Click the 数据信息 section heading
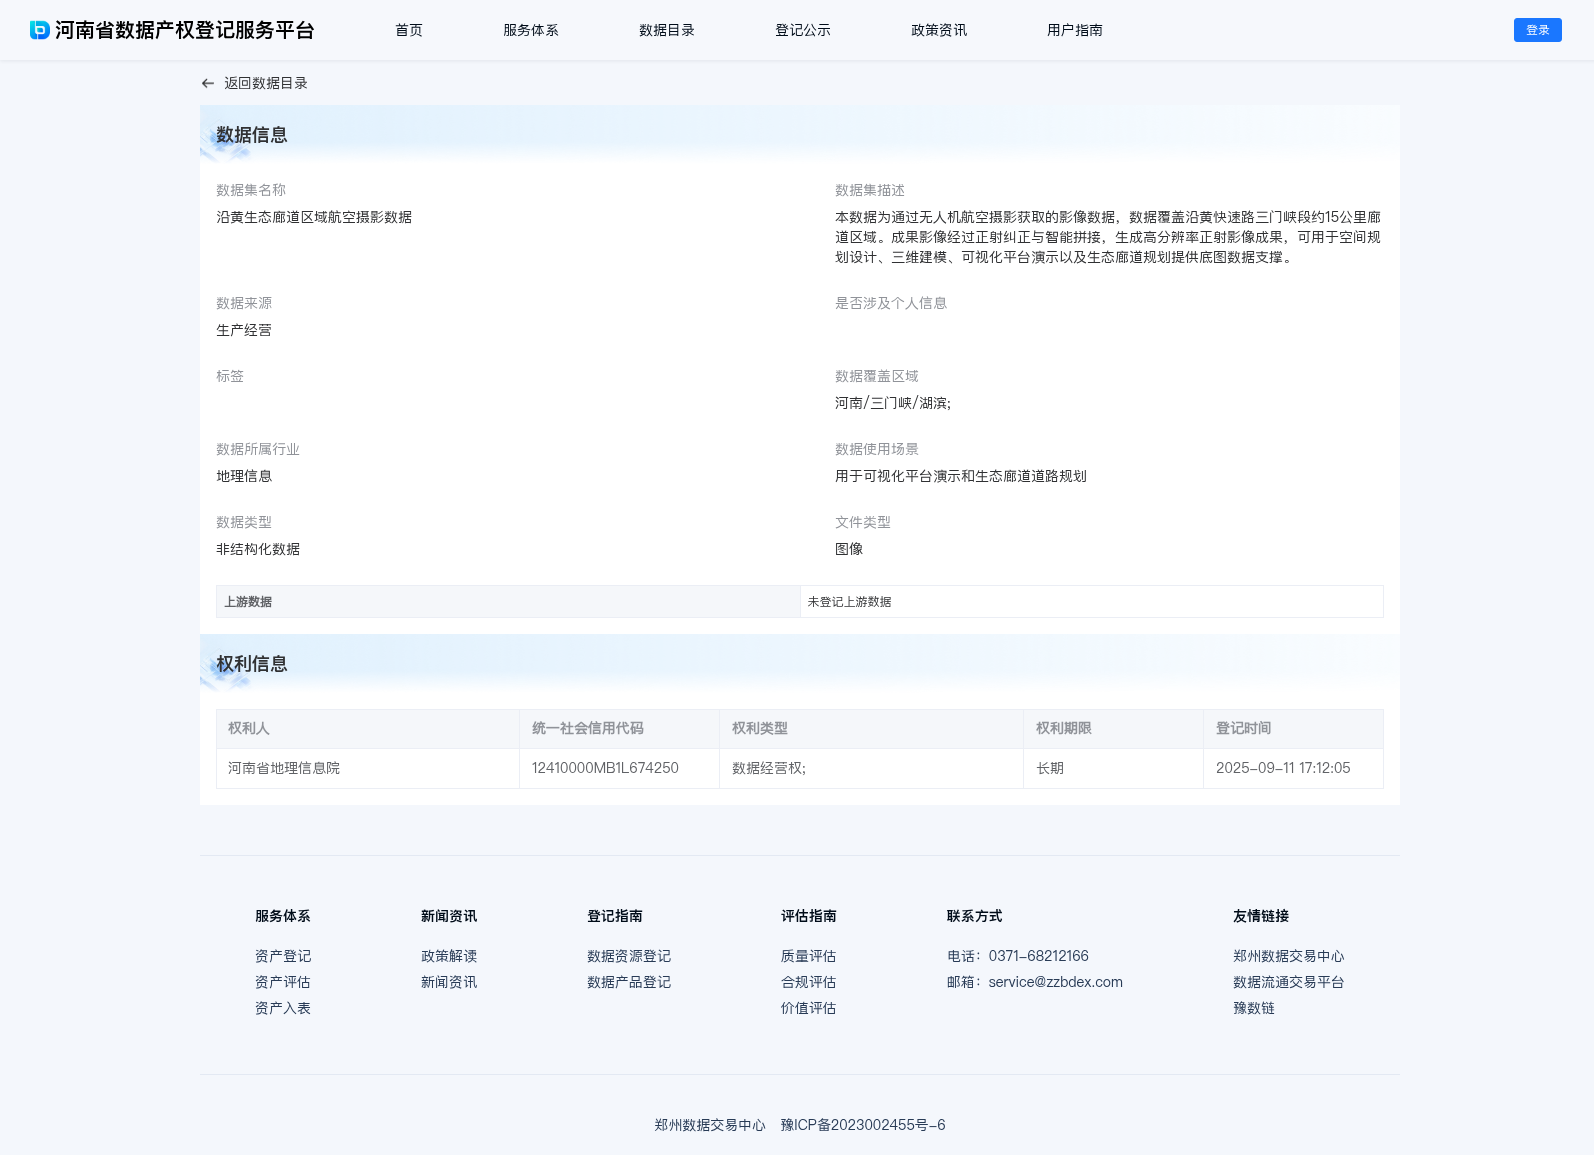 [252, 135]
